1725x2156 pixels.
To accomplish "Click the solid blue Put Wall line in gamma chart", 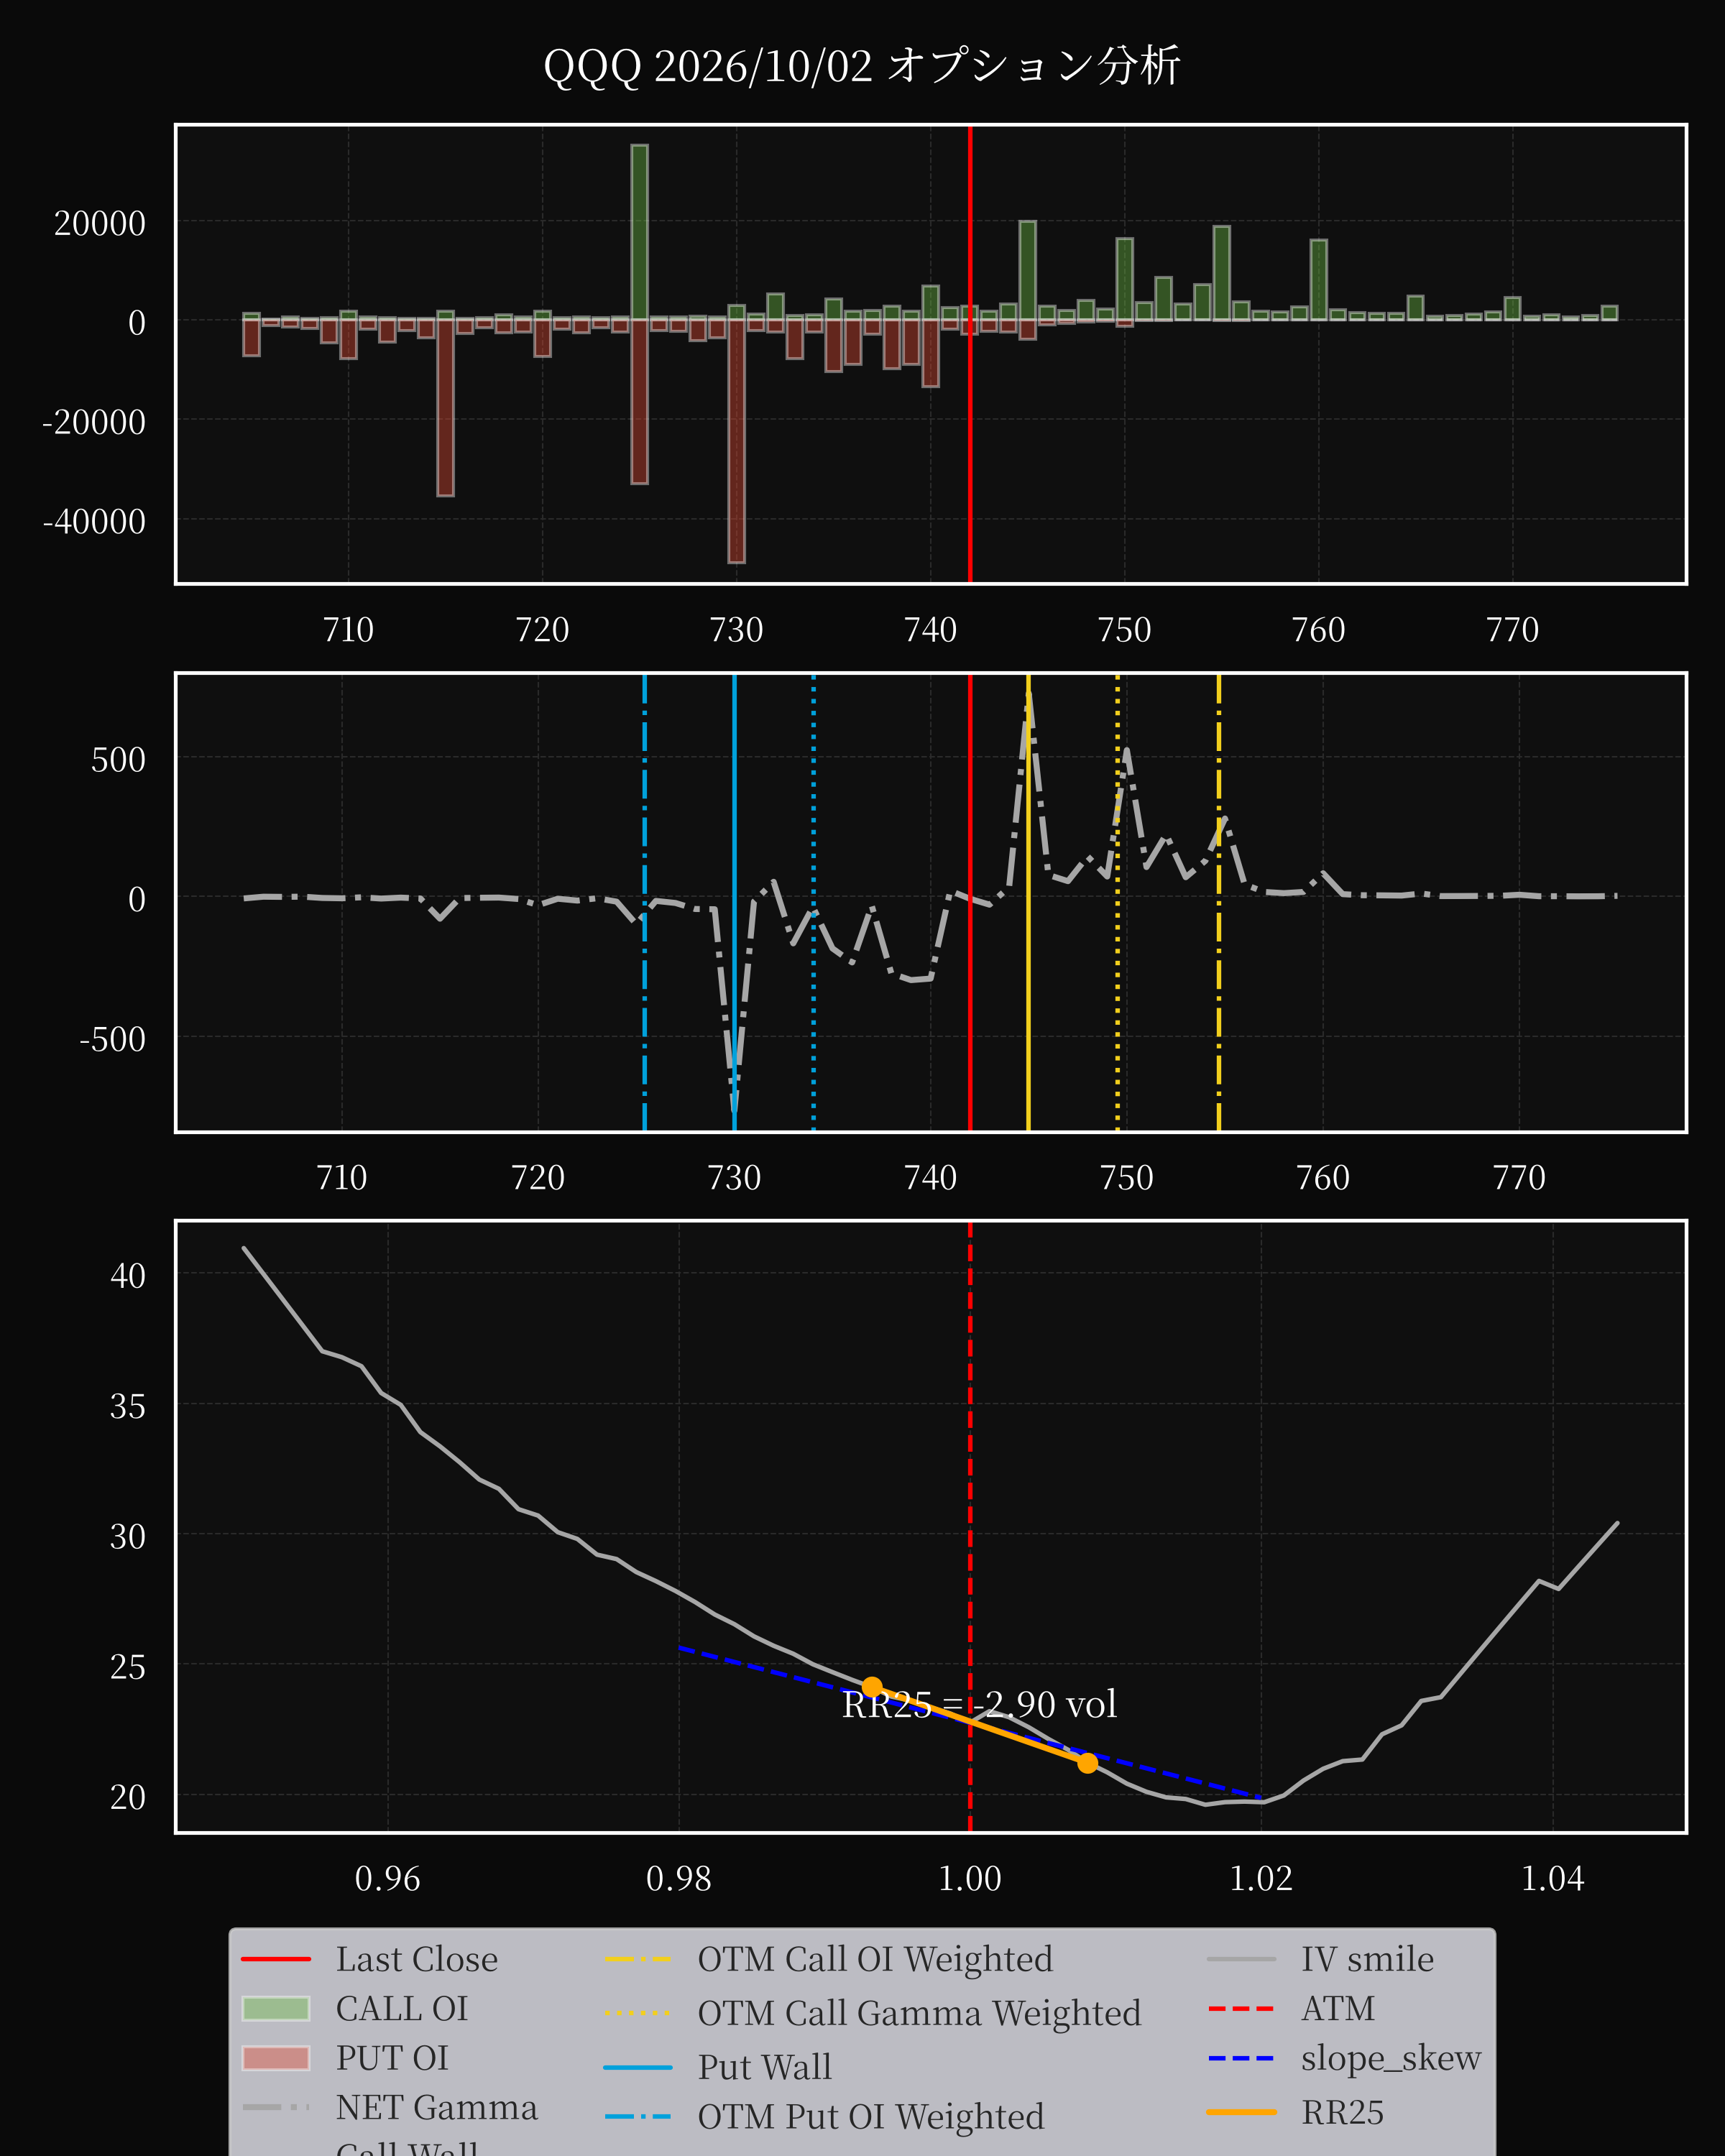I will point(734,903).
